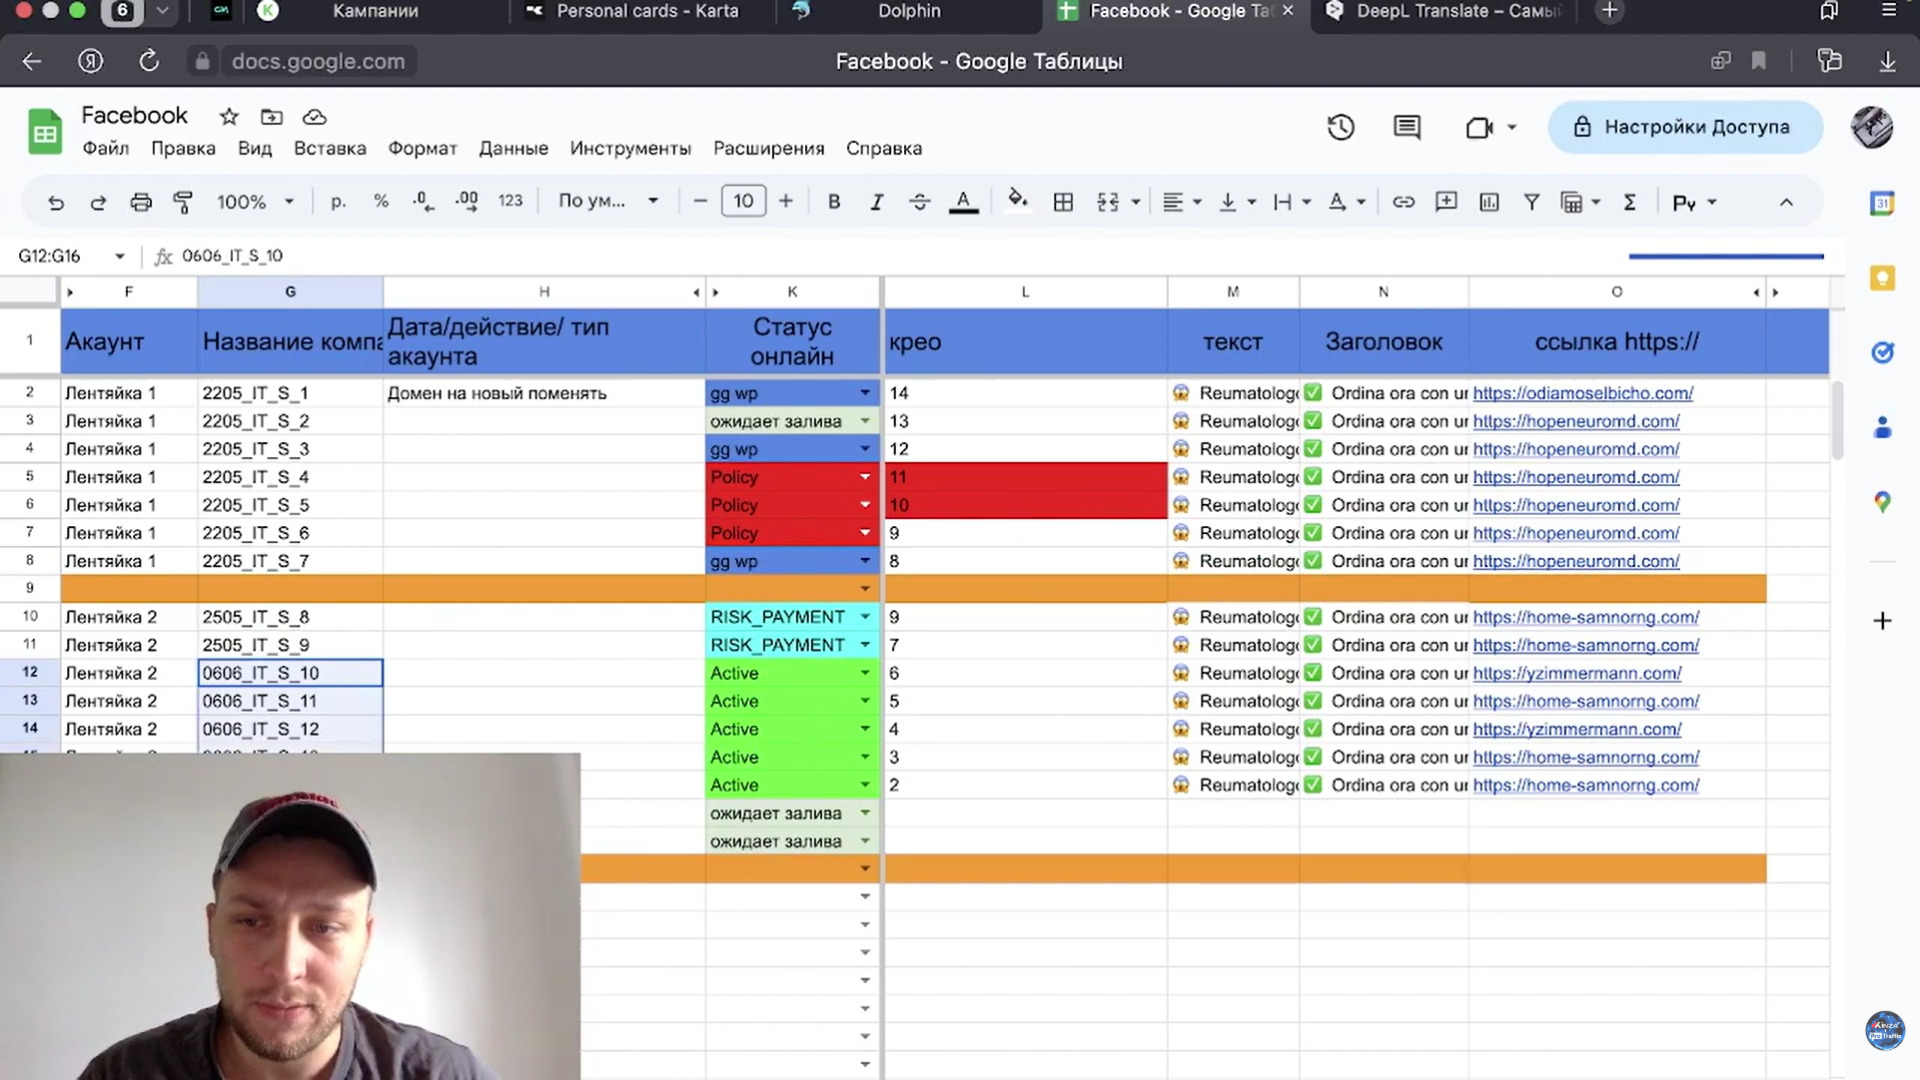1920x1080 pixels.
Task: Open the odiamoselbicho.com link in row 2
Action: tap(1583, 393)
